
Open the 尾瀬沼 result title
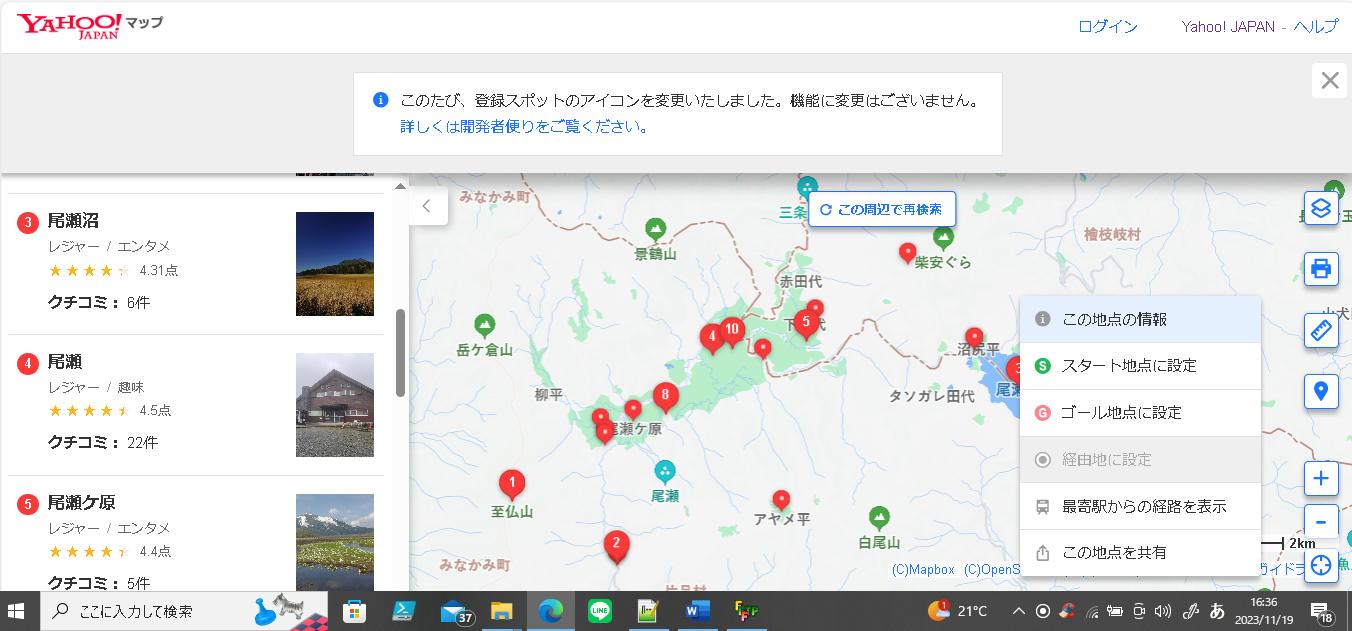[x=73, y=221]
